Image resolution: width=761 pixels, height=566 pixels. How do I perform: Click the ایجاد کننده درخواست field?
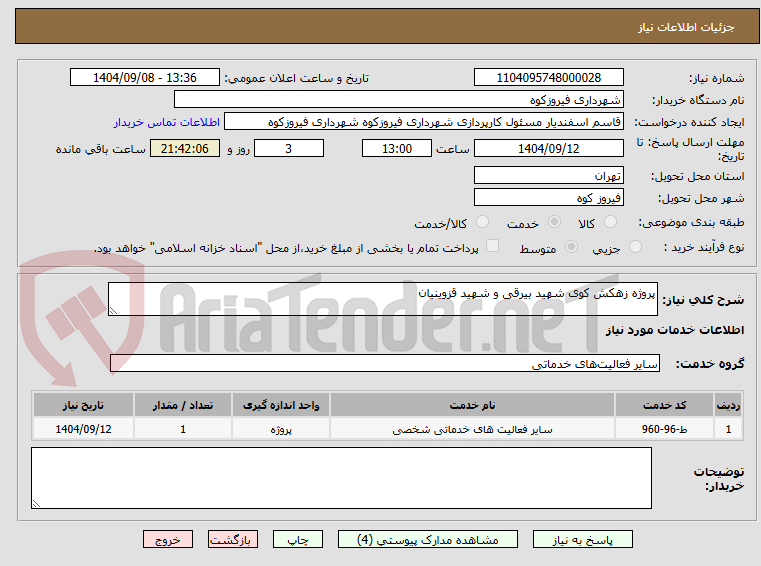[424, 122]
